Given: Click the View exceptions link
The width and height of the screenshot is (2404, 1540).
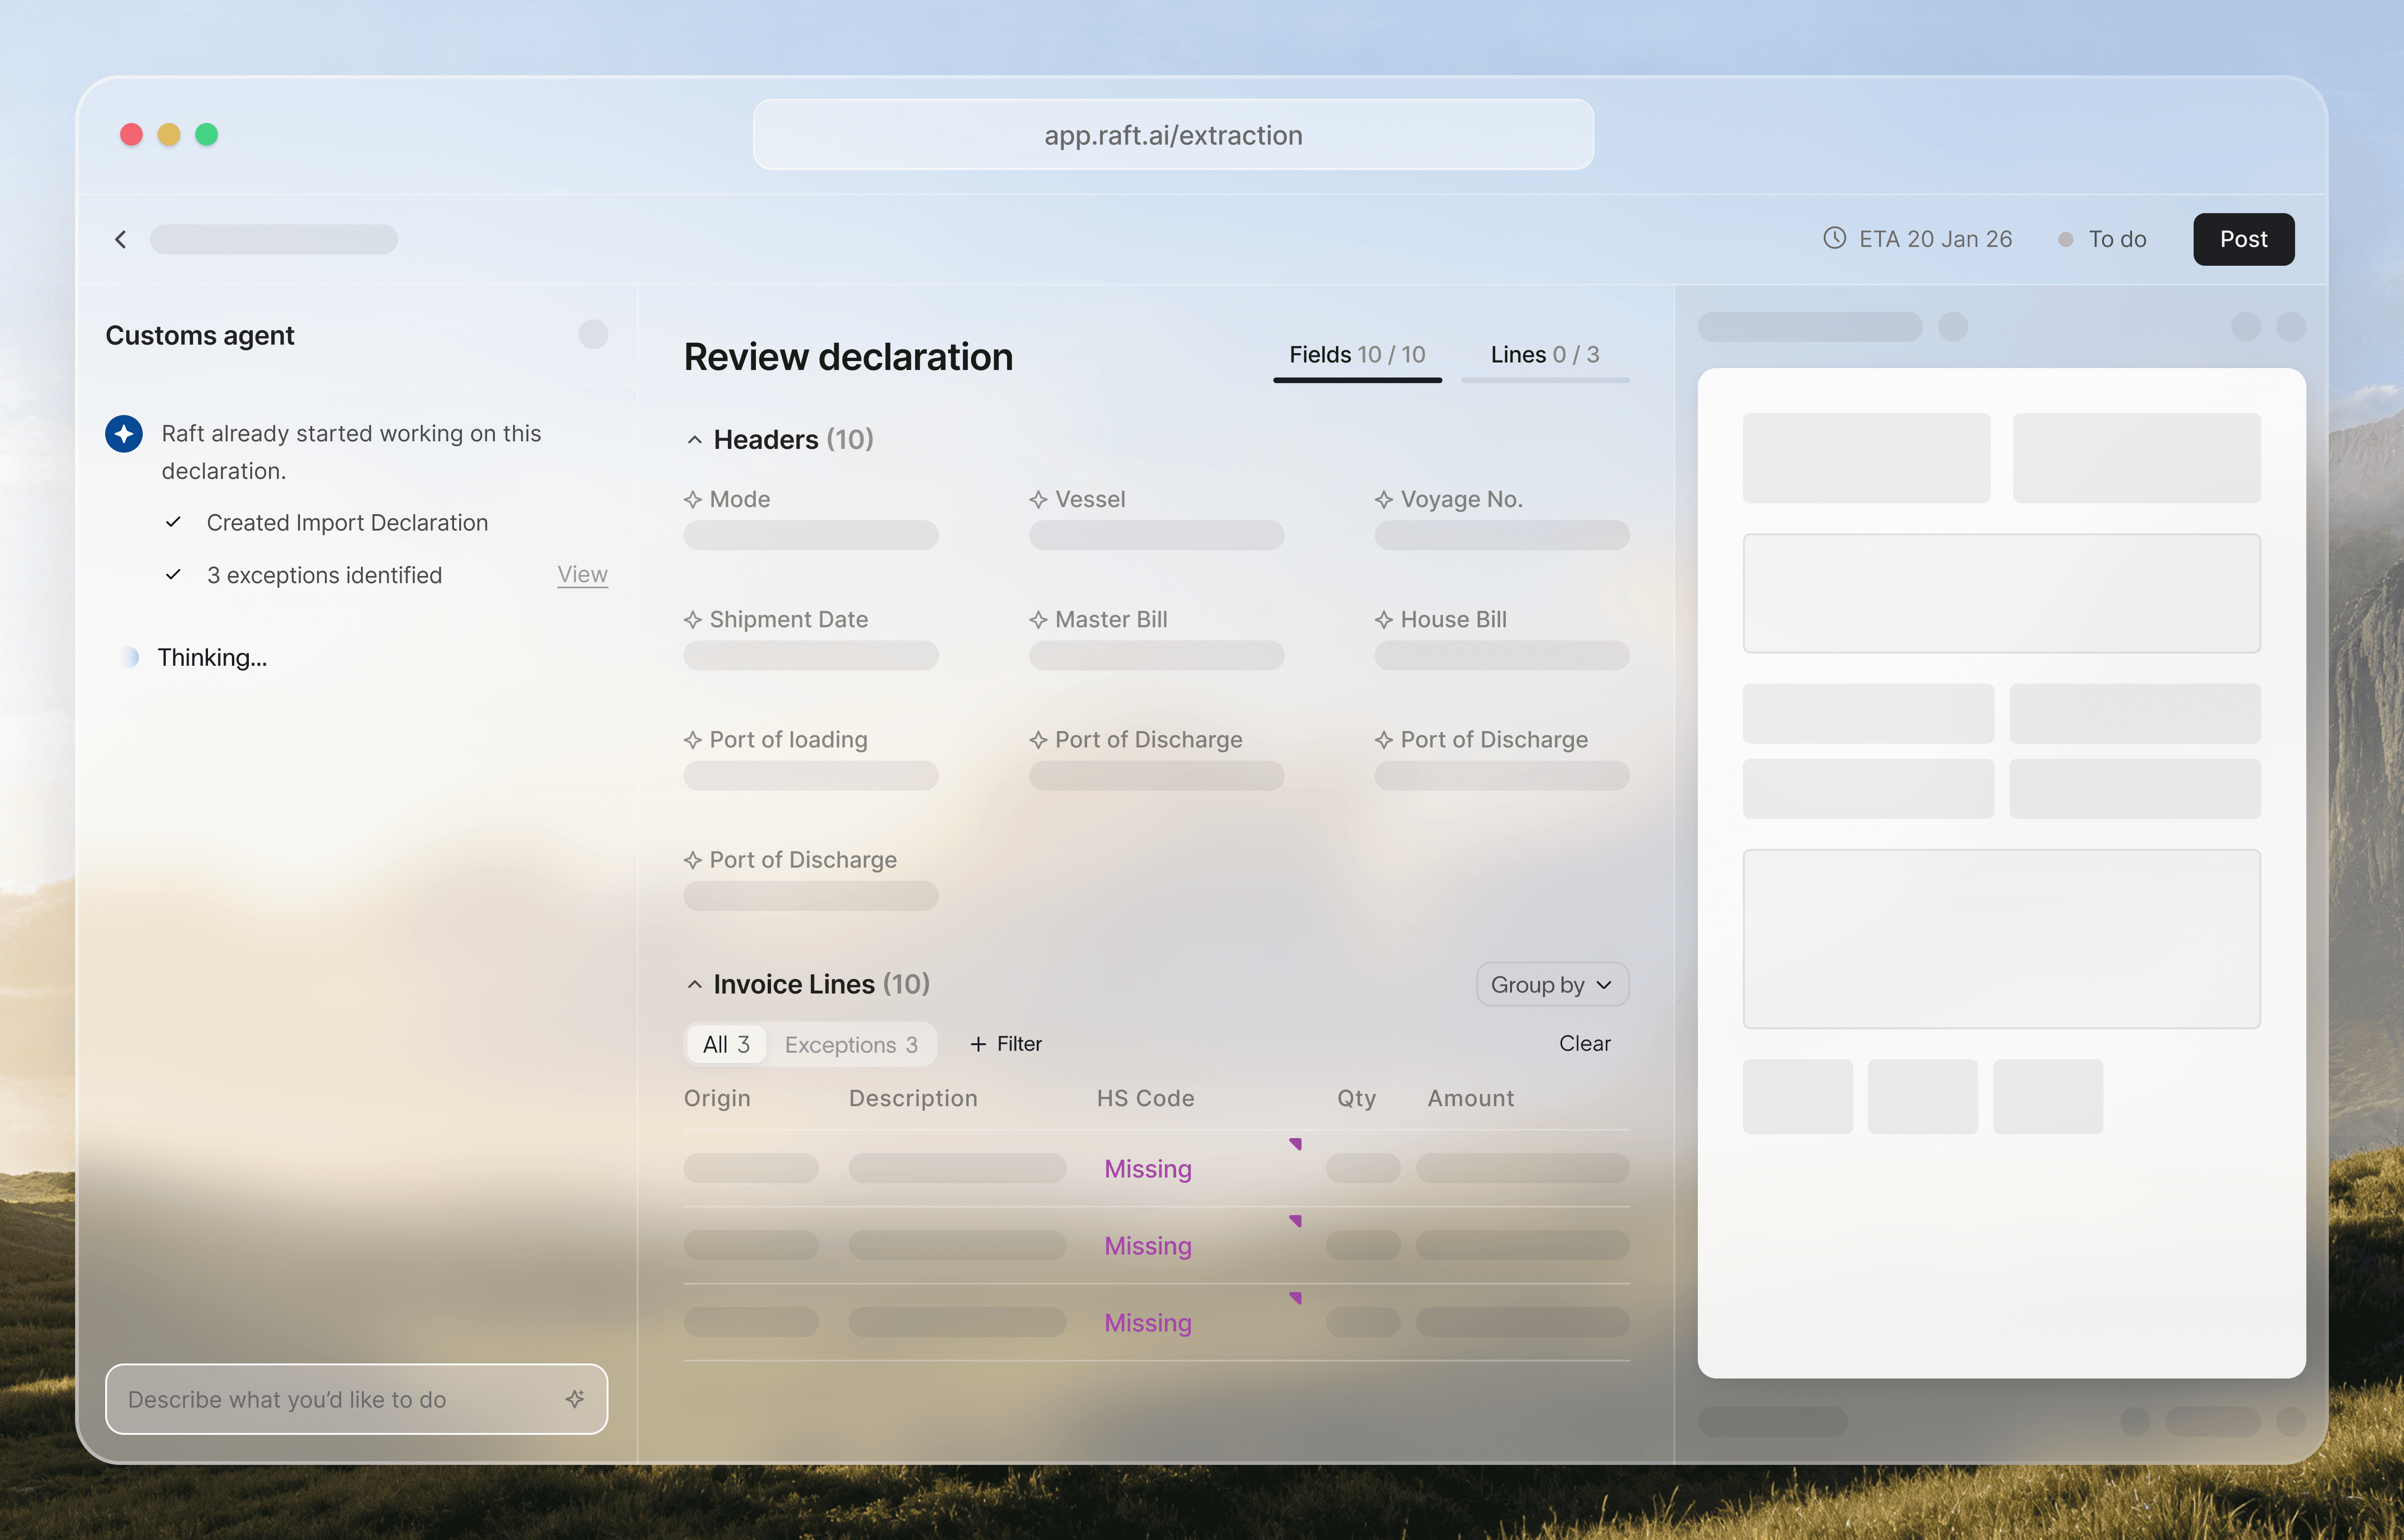Looking at the screenshot, I should pos(582,574).
